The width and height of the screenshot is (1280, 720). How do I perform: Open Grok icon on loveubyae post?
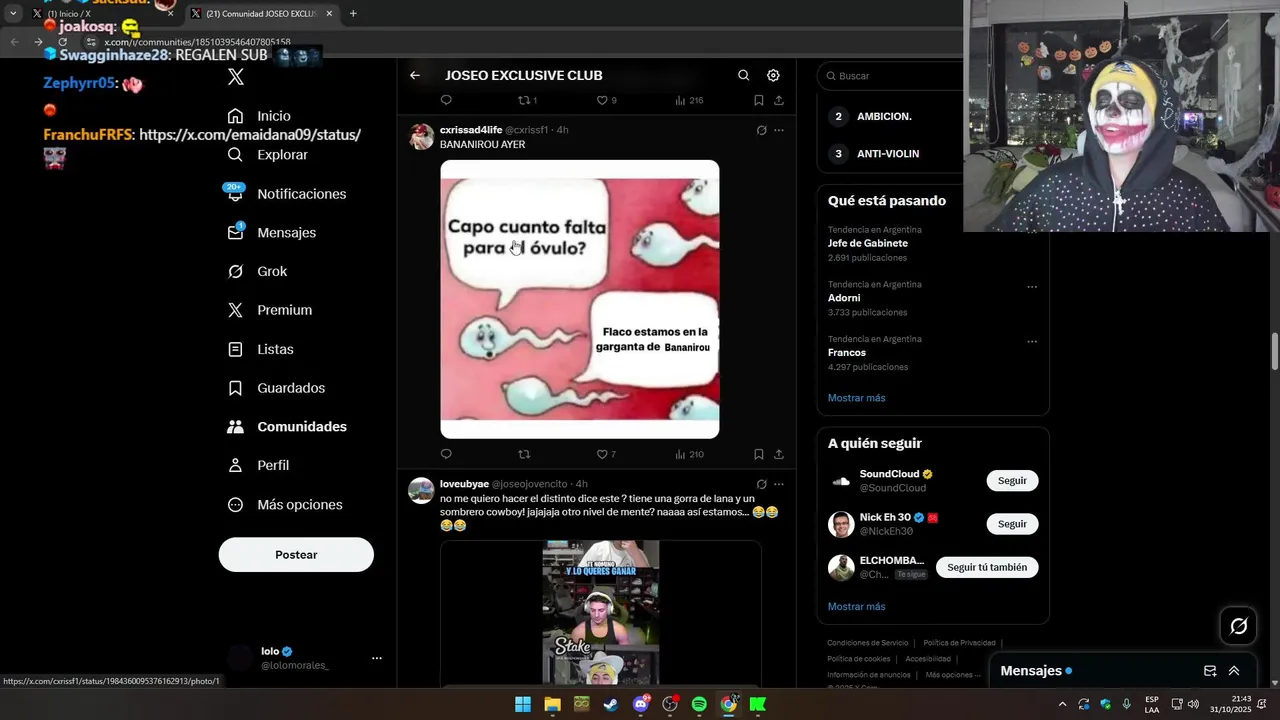(761, 484)
